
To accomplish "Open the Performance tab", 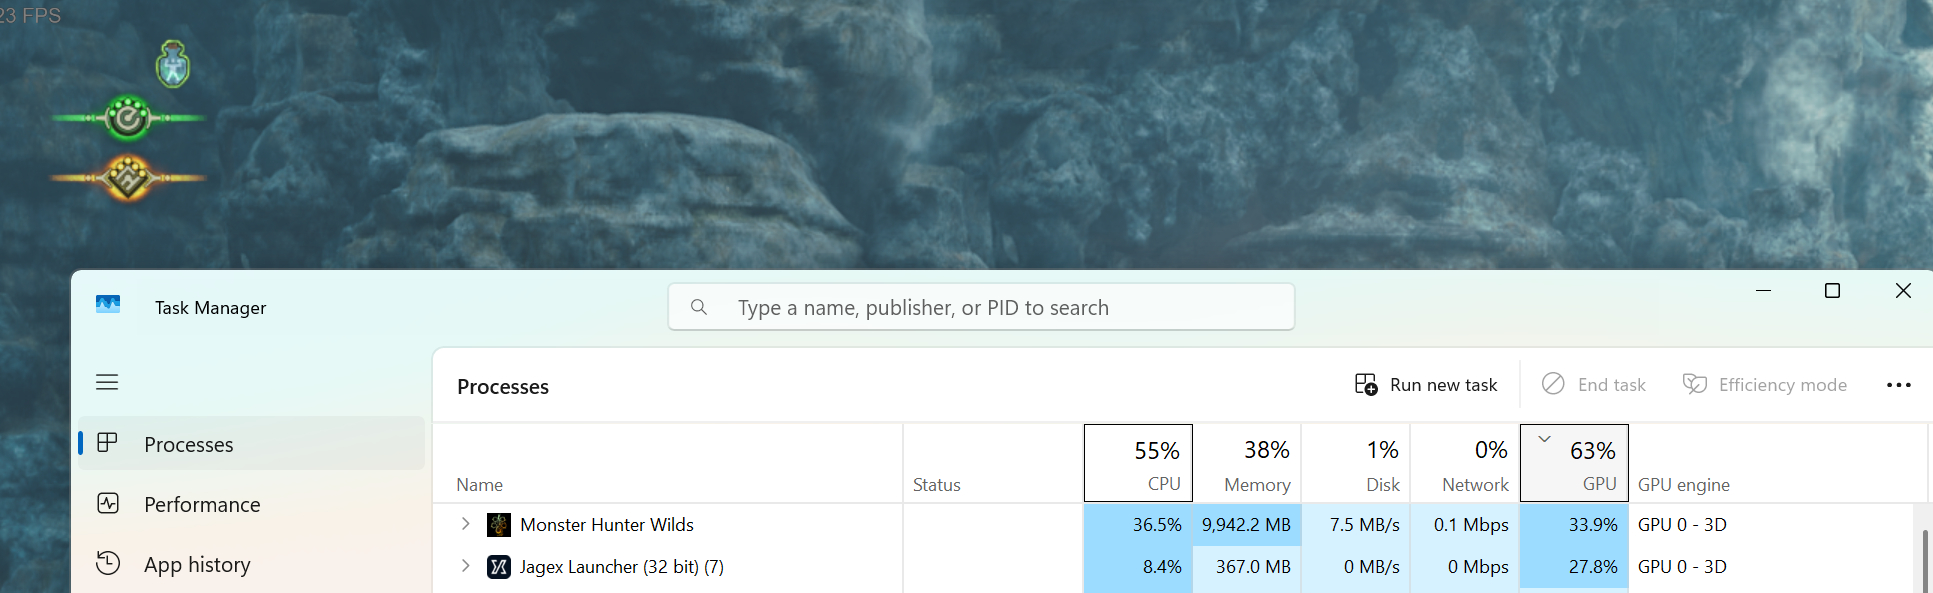I will [x=201, y=504].
